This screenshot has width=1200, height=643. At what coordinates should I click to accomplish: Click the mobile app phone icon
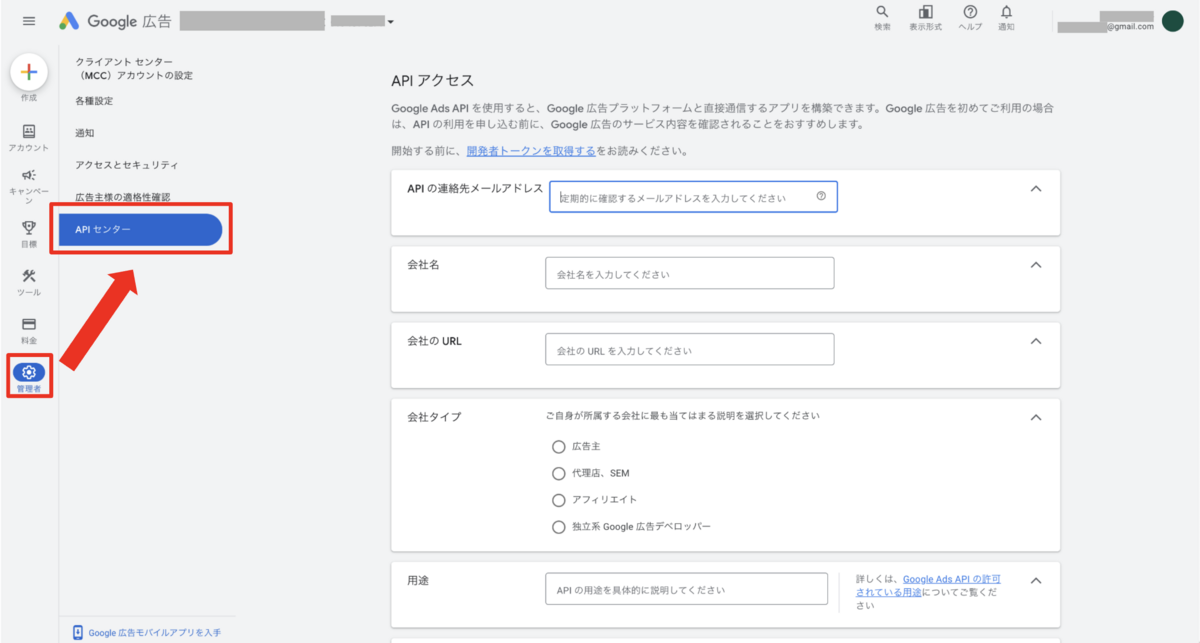(x=78, y=632)
